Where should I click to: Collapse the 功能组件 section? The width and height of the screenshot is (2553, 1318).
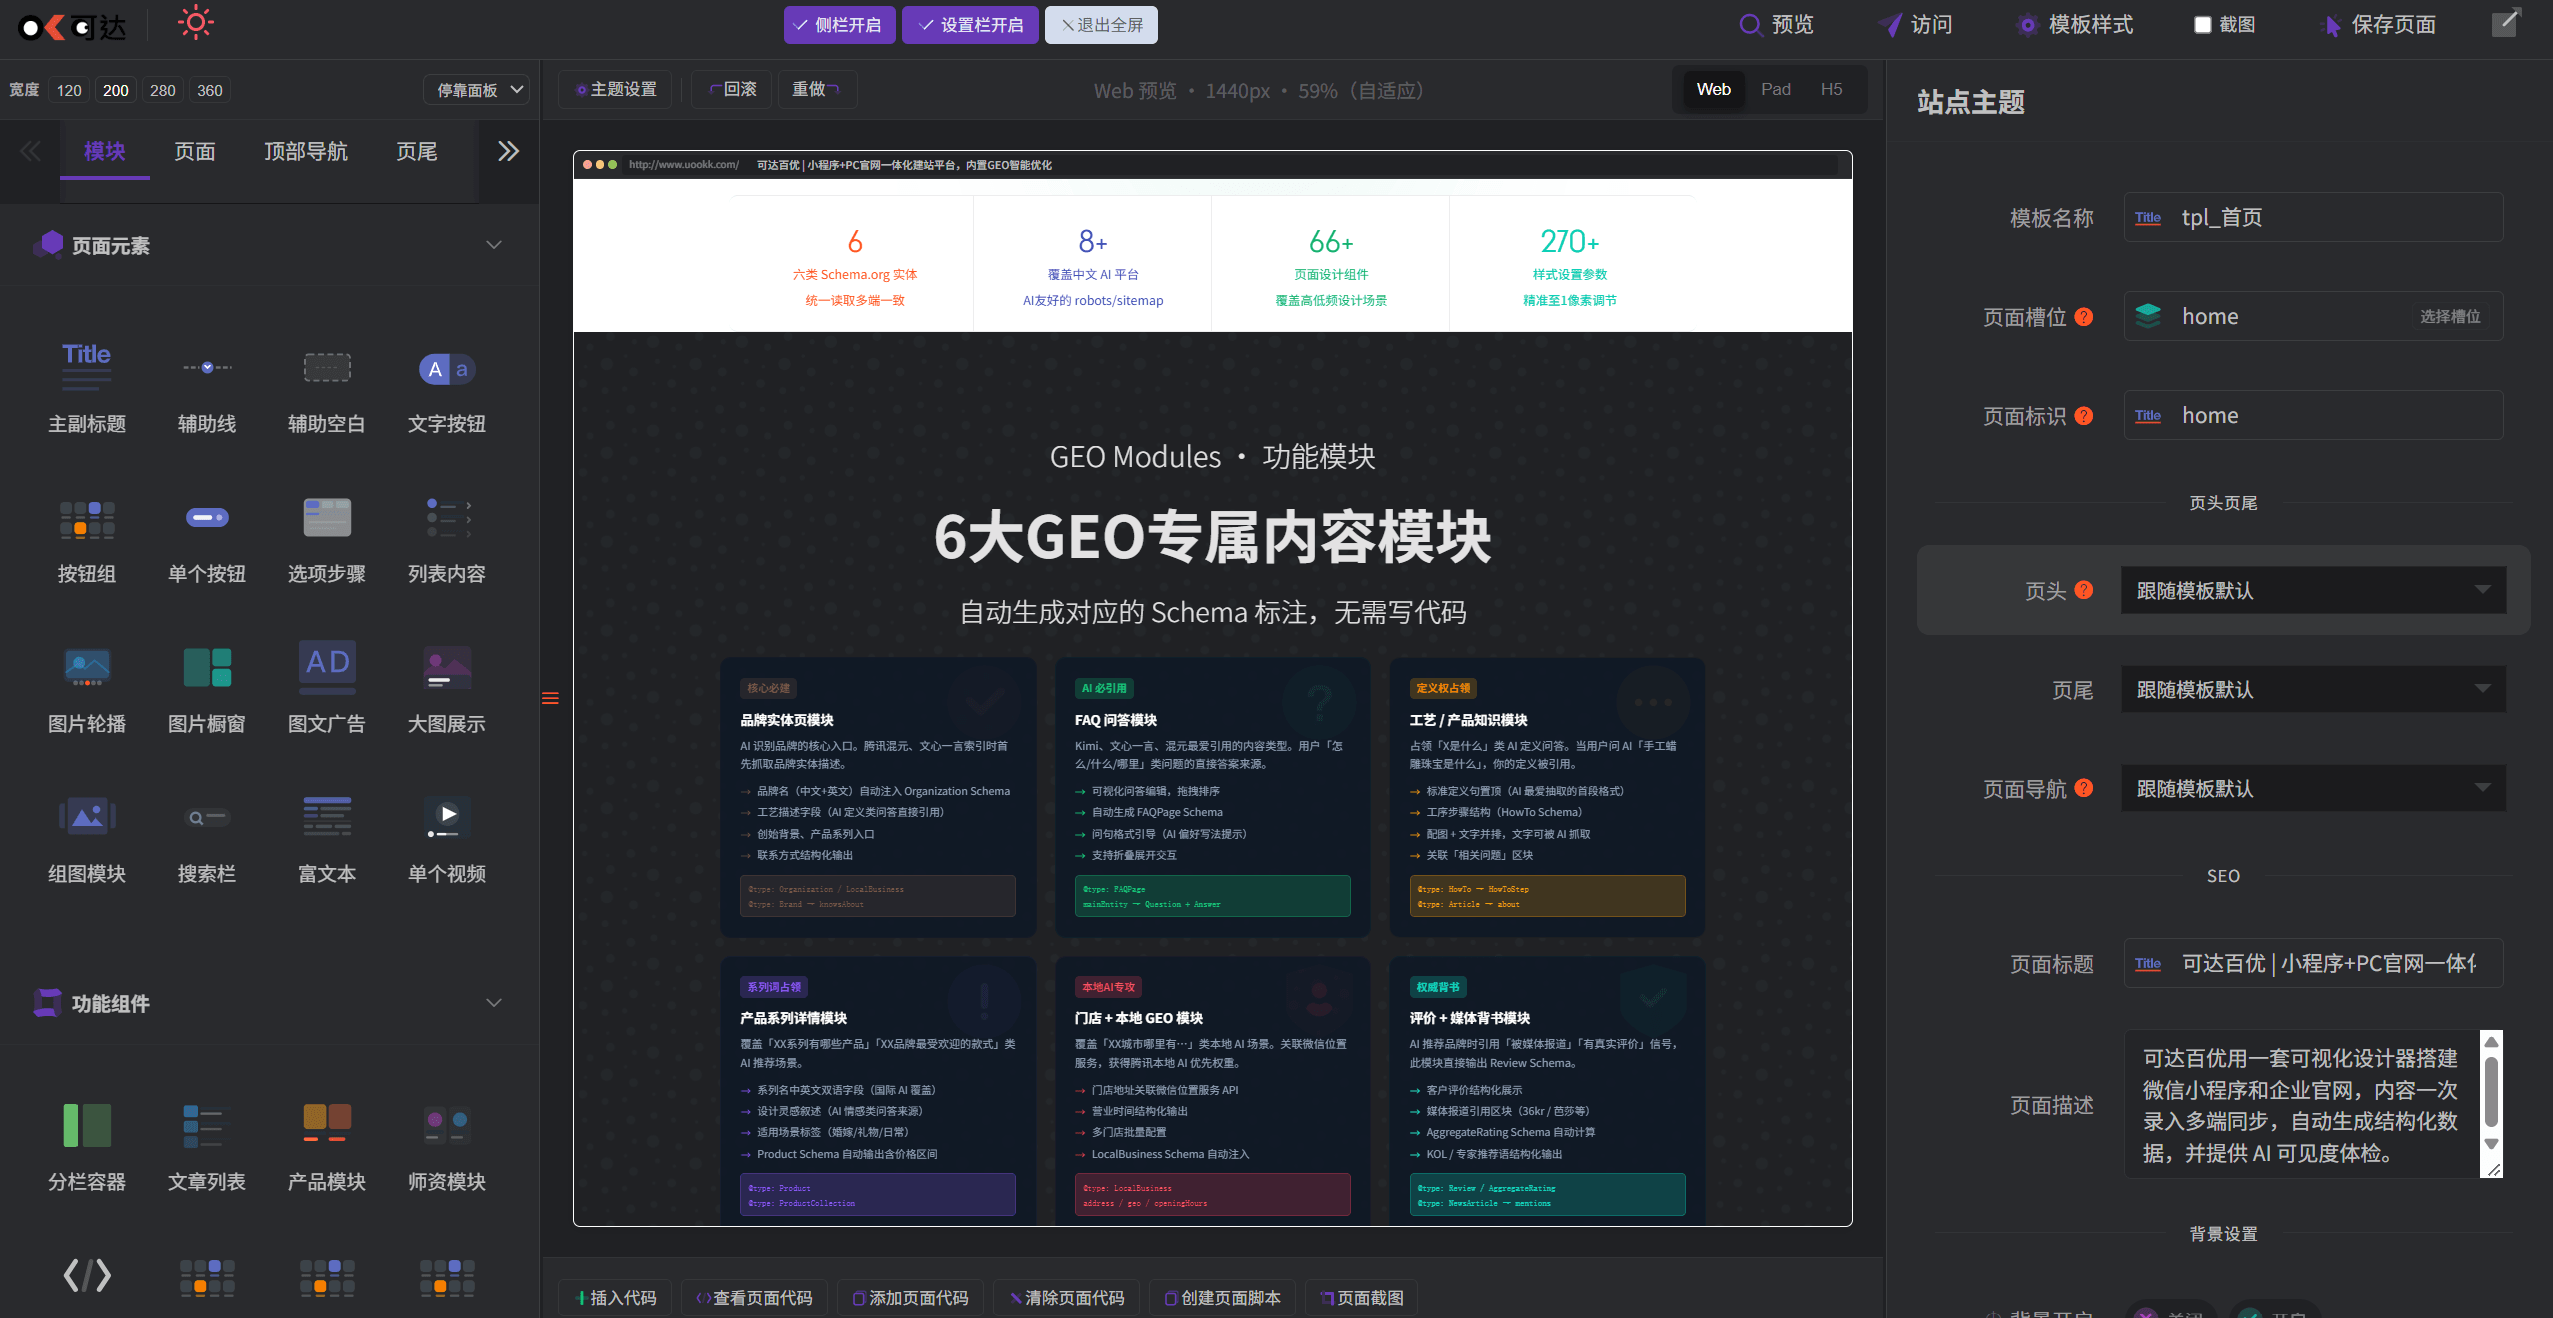click(x=494, y=1003)
